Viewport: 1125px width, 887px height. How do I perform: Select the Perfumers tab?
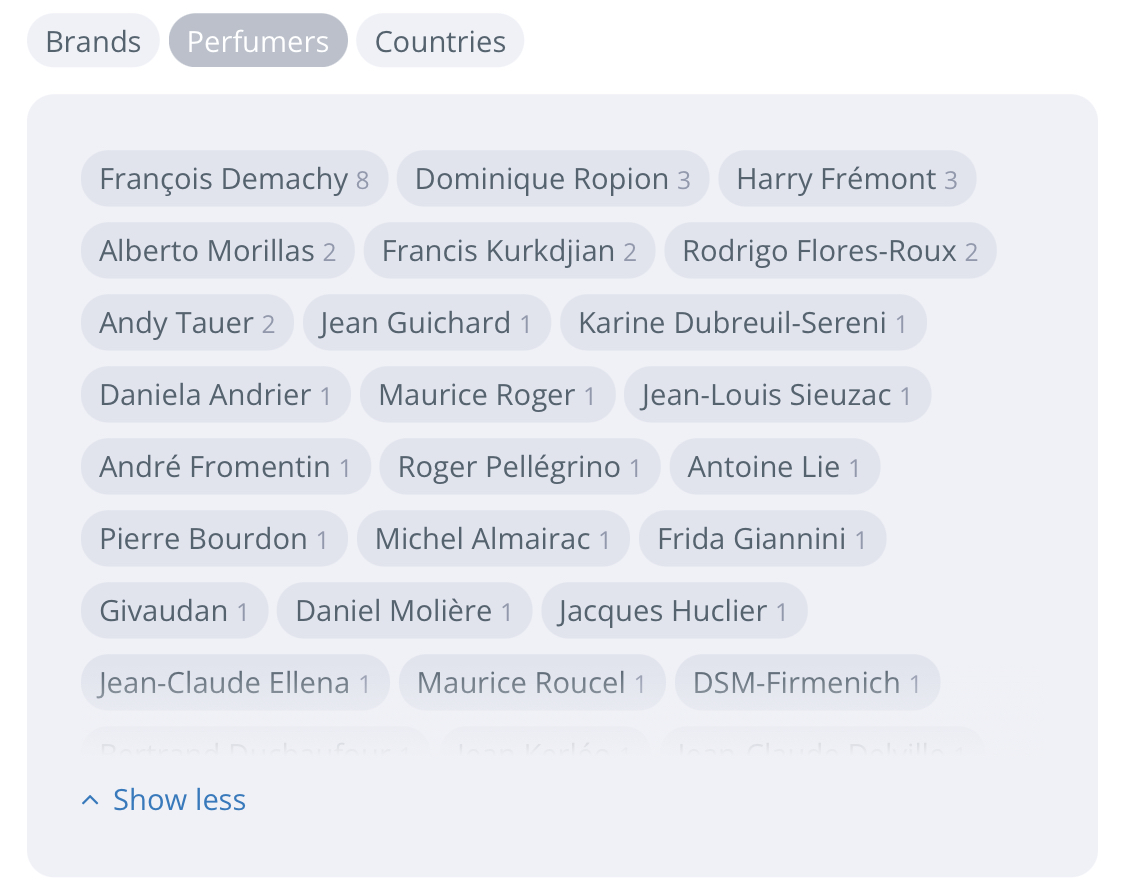click(258, 41)
